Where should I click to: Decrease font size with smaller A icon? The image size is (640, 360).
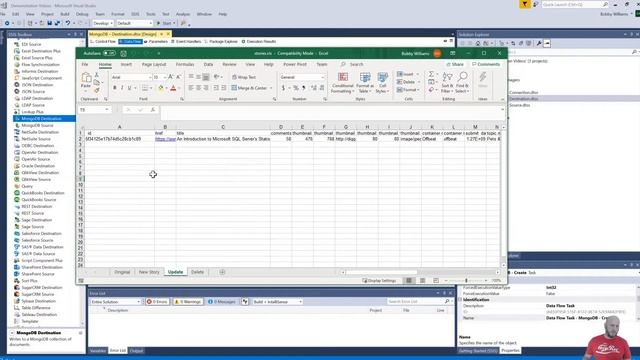(x=178, y=77)
